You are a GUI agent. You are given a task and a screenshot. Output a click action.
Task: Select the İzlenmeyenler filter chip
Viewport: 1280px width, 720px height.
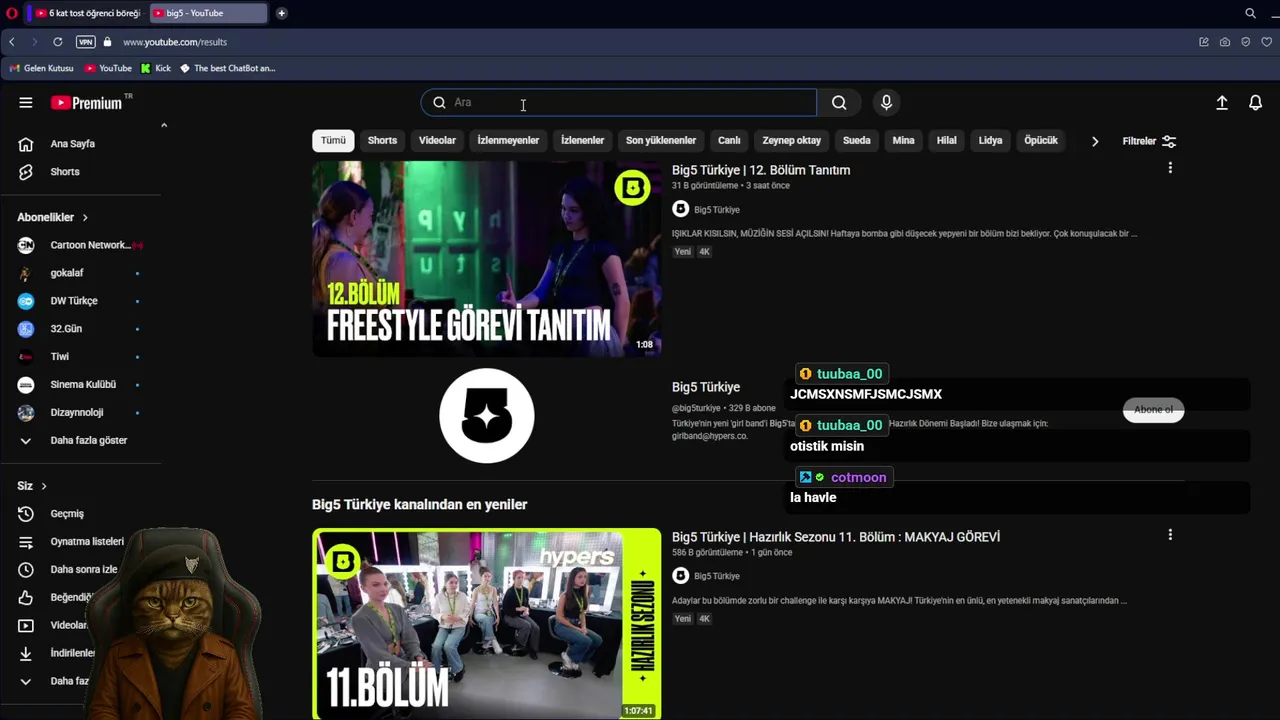pyautogui.click(x=508, y=141)
